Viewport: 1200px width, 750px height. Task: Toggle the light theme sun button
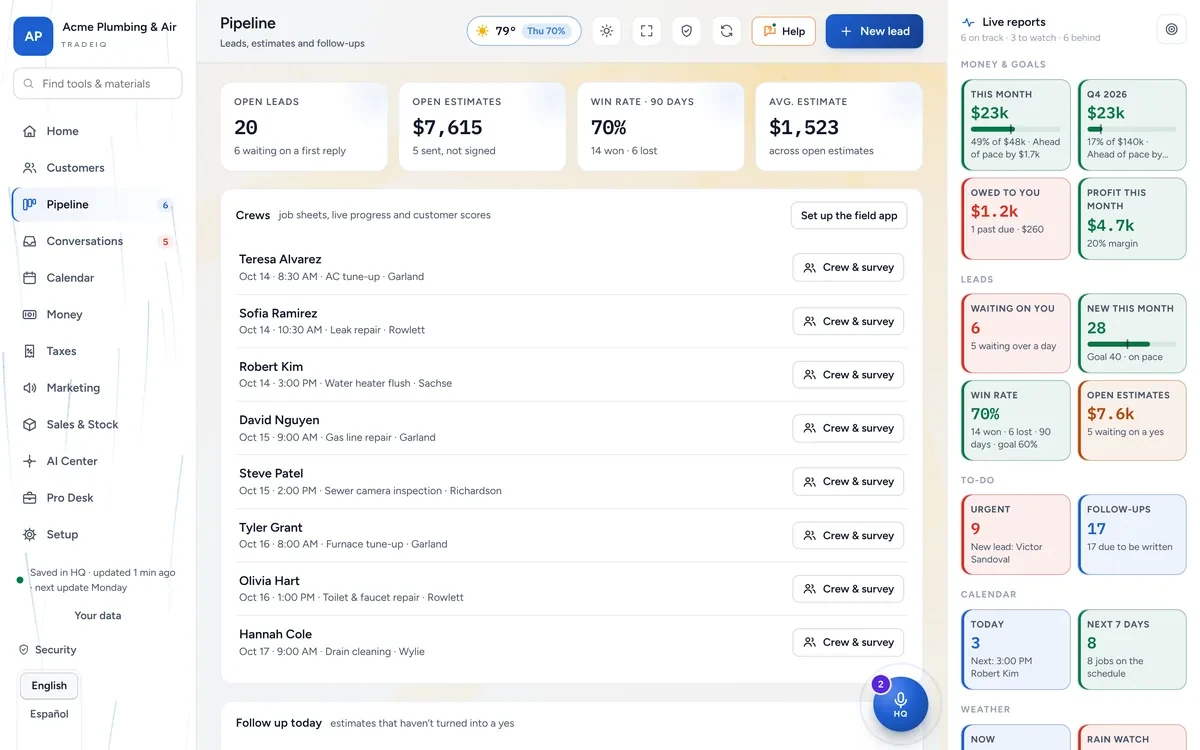[606, 31]
